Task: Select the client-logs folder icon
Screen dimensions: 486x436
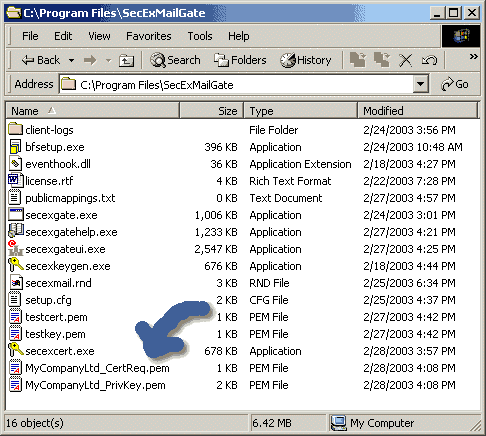Action: (x=15, y=129)
